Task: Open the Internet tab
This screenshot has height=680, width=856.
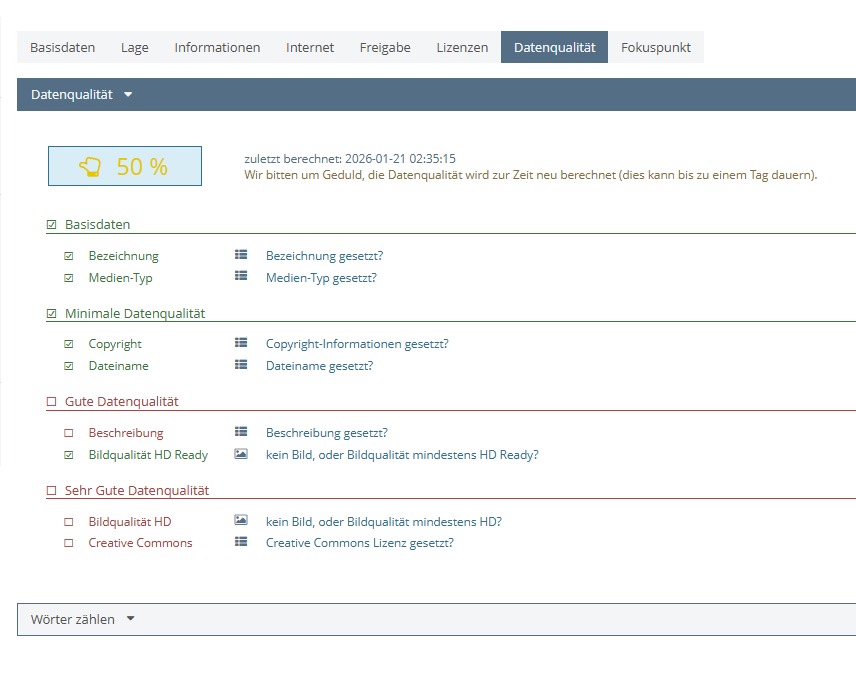Action: [x=310, y=47]
